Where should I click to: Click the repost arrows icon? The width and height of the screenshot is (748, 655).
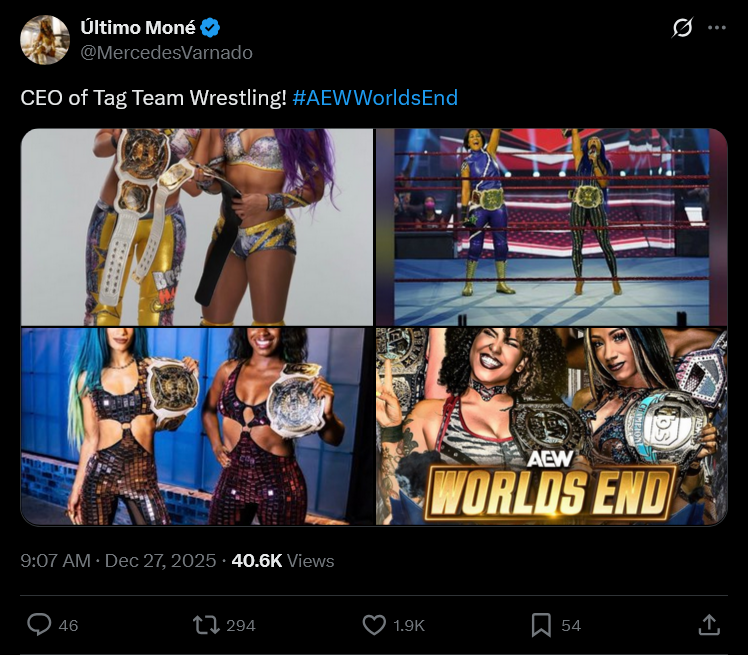206,625
